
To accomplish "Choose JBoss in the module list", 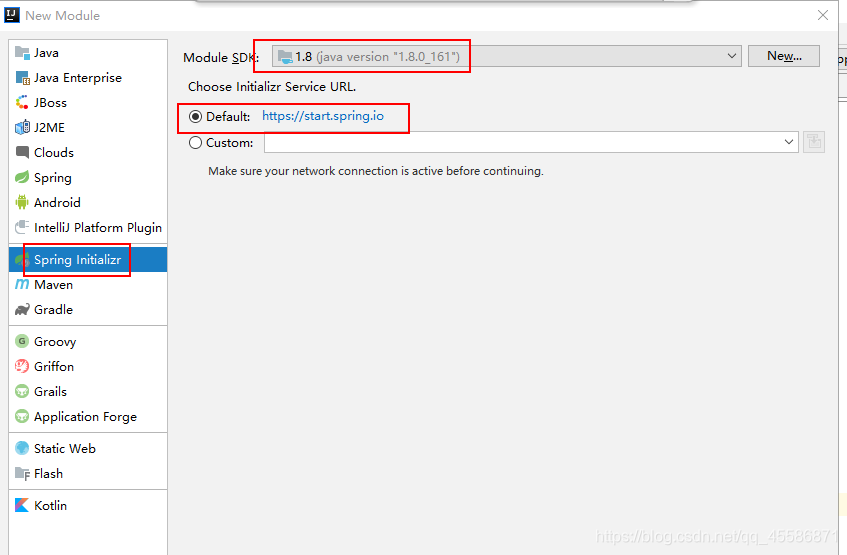I will coord(88,103).
